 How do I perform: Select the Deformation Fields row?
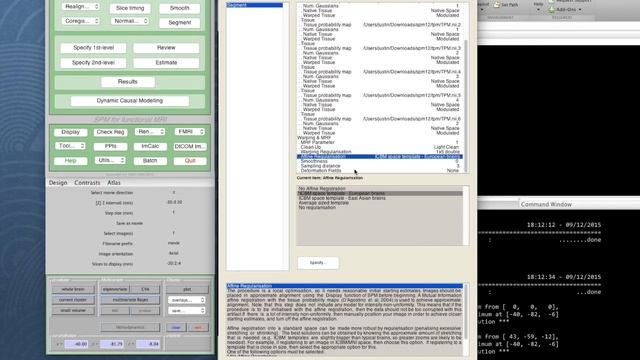380,171
